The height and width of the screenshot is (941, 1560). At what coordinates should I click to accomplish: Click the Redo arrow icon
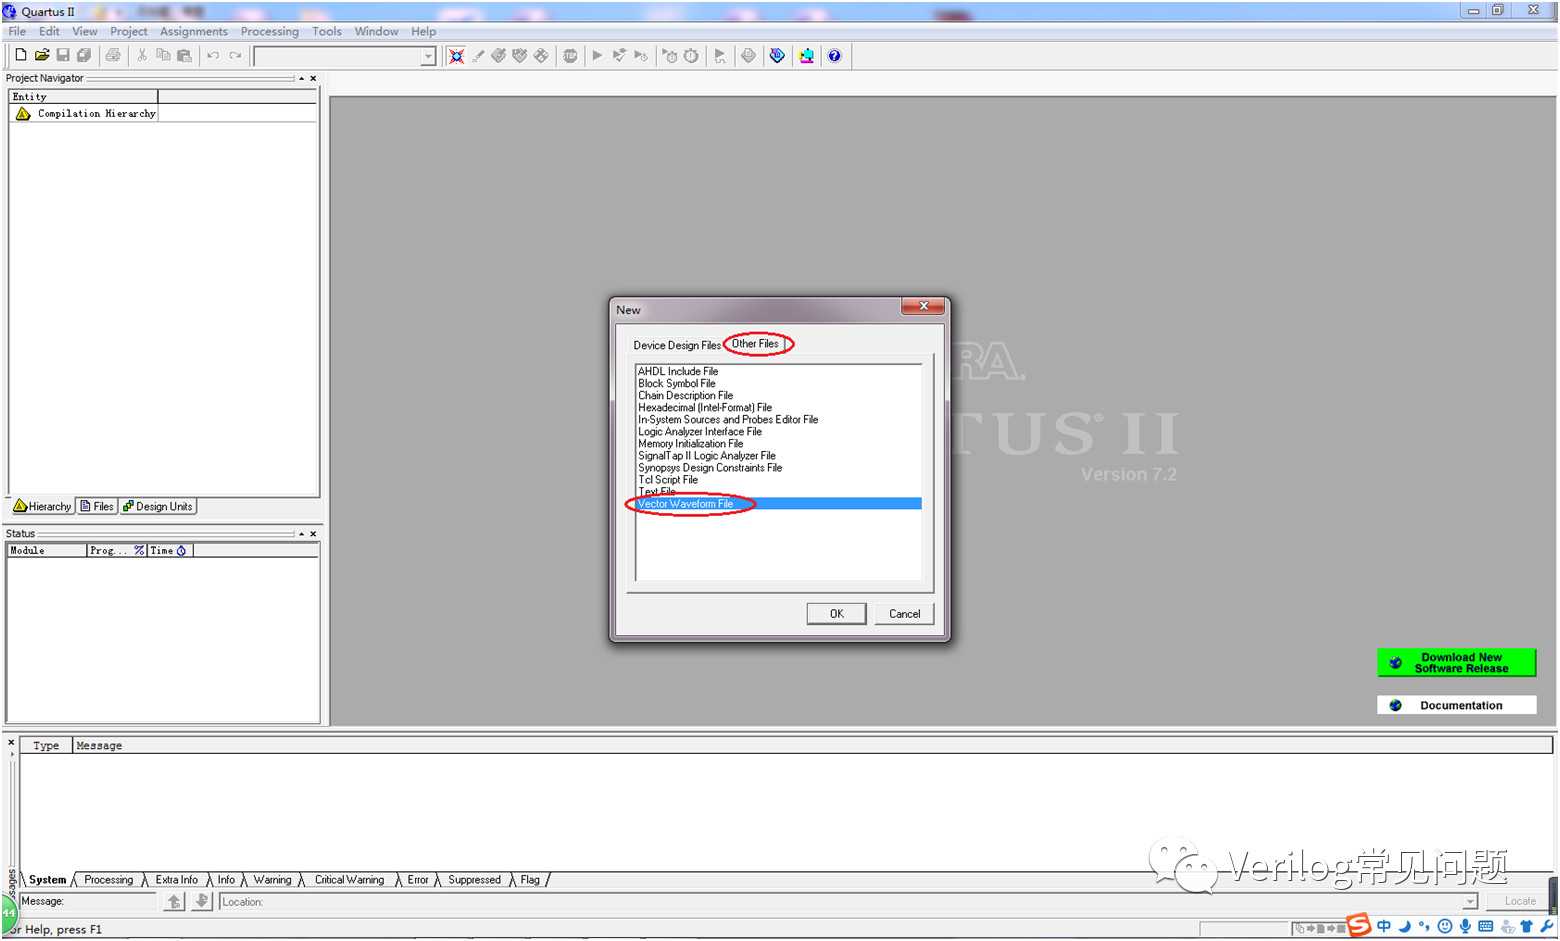click(235, 56)
